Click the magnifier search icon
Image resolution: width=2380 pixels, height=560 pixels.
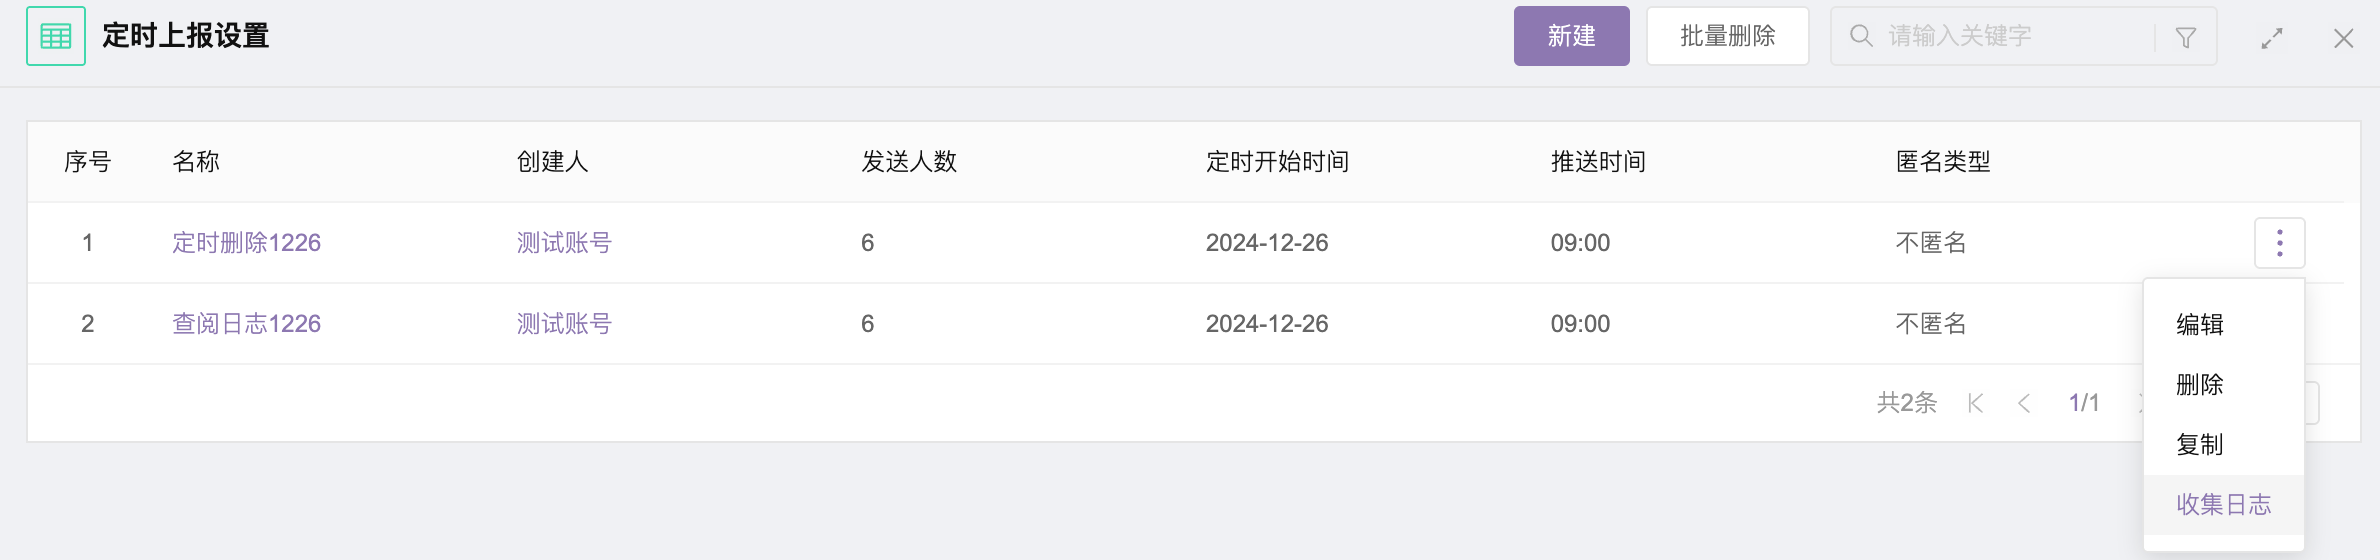tap(1861, 36)
